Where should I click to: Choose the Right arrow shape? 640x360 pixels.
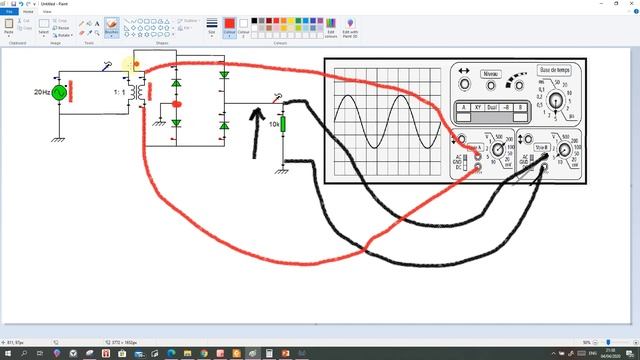pos(153,28)
